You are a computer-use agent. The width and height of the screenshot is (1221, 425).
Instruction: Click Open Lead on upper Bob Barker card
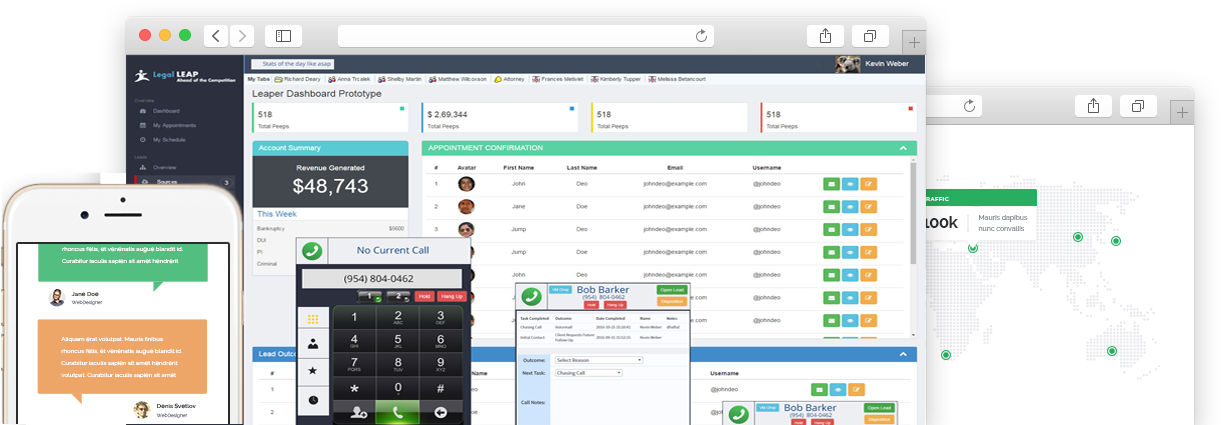tap(671, 290)
